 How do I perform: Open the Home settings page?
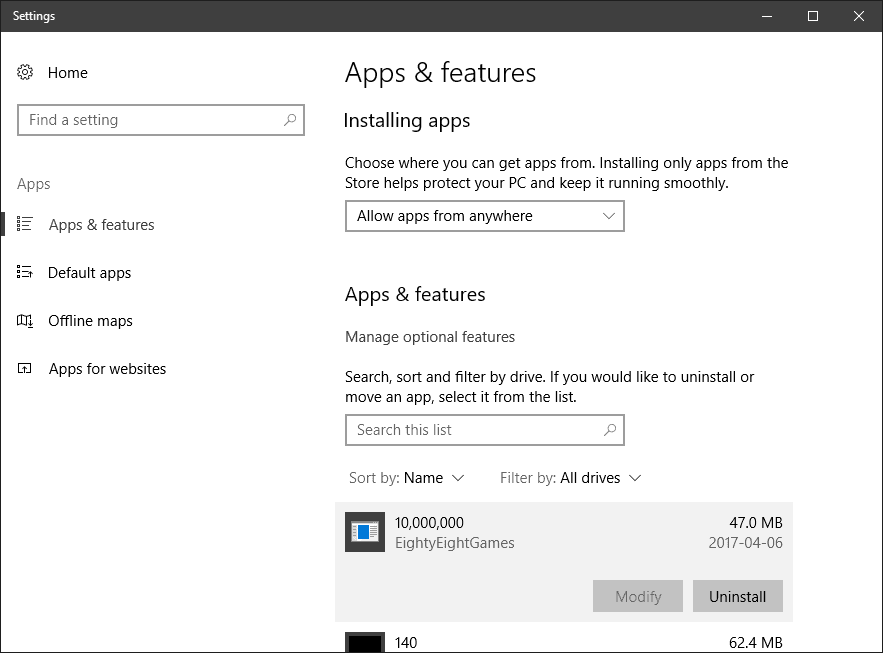(x=68, y=73)
